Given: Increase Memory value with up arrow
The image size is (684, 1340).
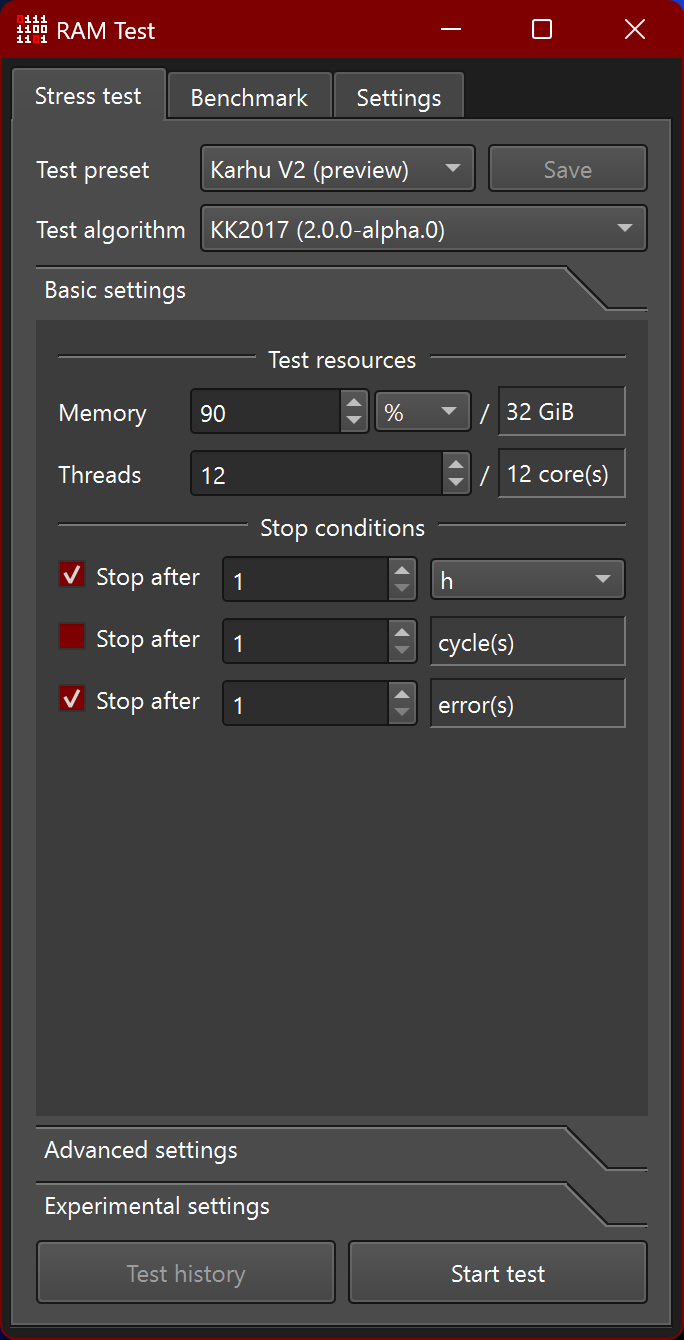Looking at the screenshot, I should [354, 402].
